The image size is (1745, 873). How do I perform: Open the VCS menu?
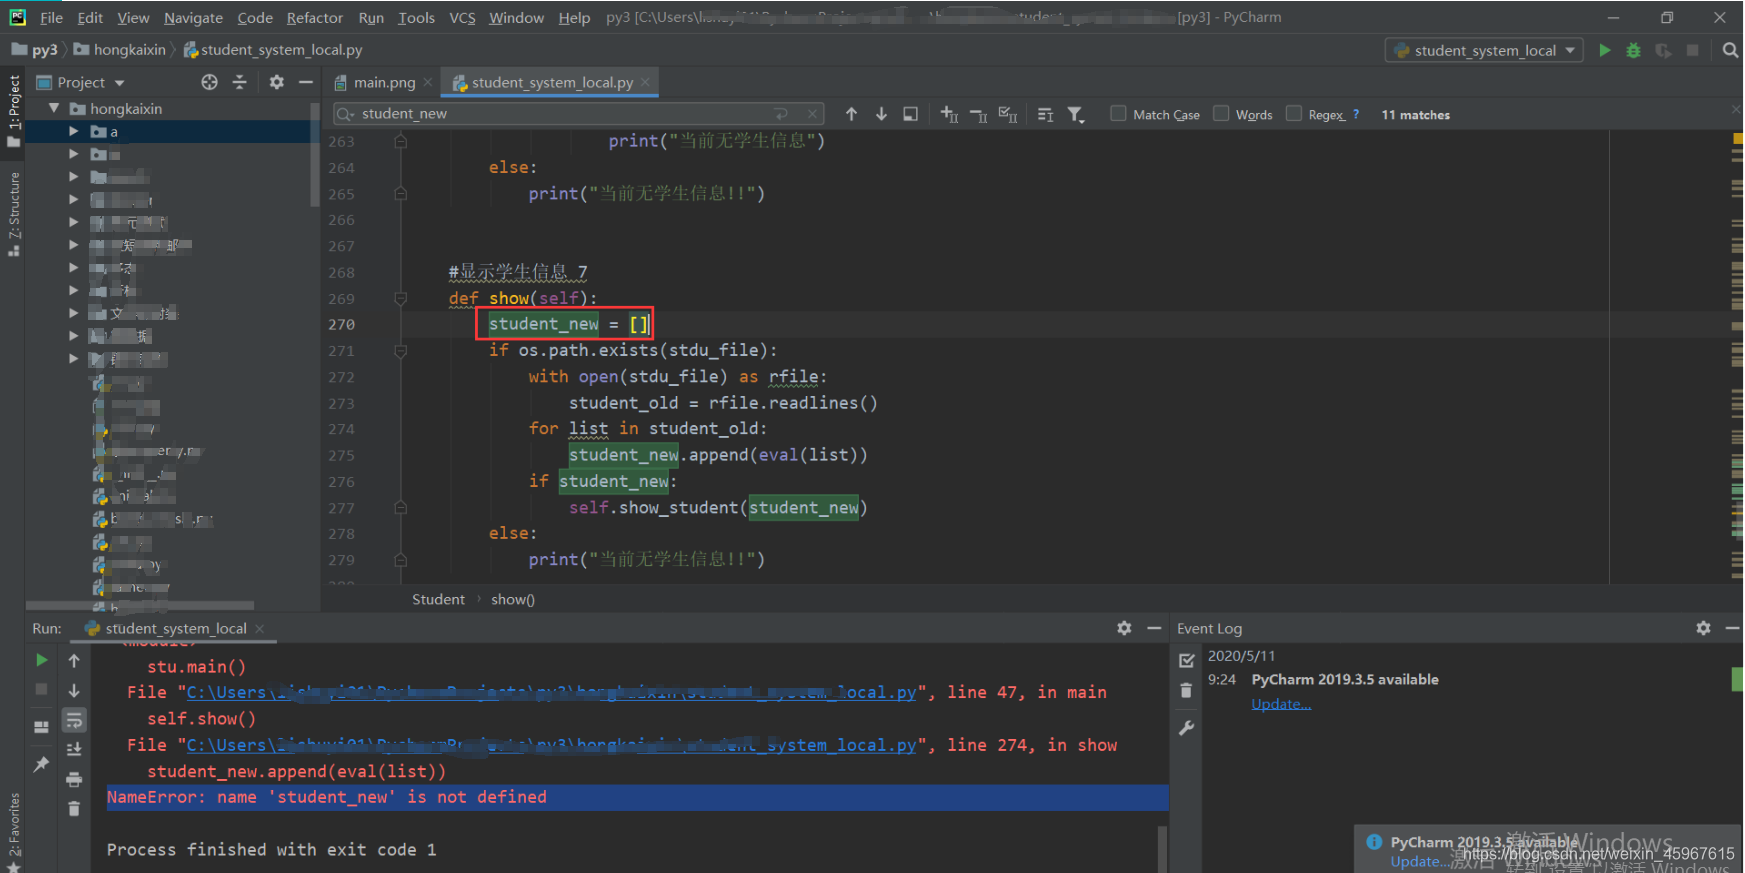point(462,17)
